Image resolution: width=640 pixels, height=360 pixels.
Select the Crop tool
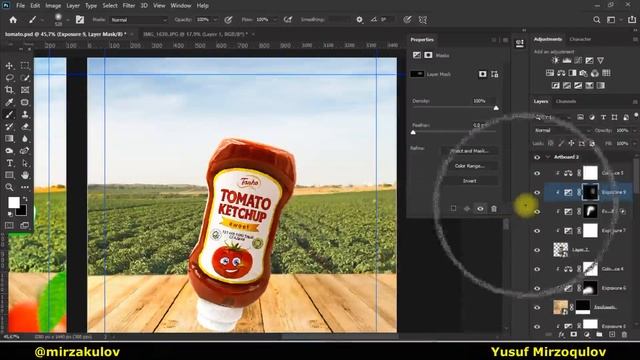pyautogui.click(x=9, y=90)
